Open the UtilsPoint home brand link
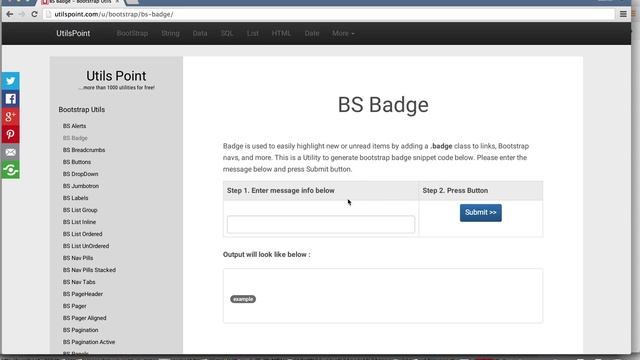This screenshot has height=360, width=640. tap(73, 33)
